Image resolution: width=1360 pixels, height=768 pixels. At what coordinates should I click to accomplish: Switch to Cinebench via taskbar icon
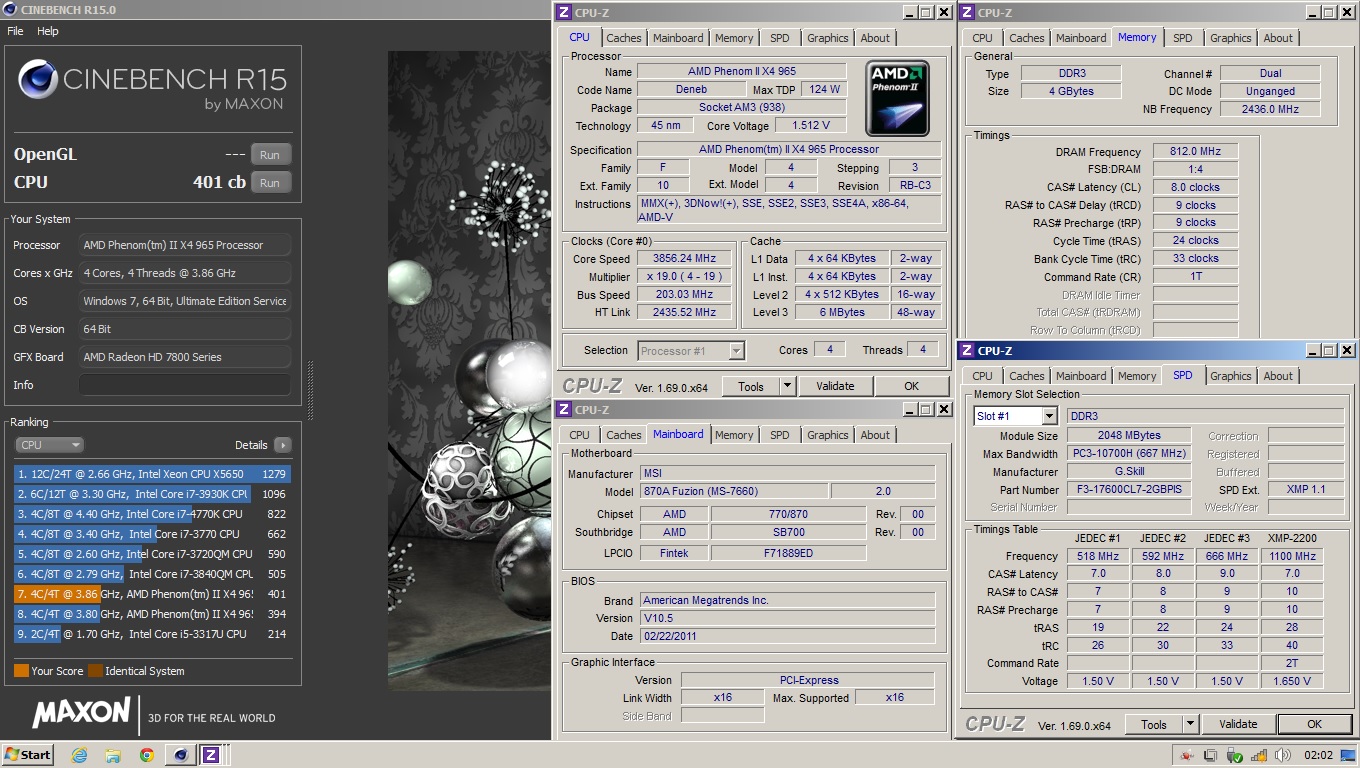pyautogui.click(x=181, y=755)
